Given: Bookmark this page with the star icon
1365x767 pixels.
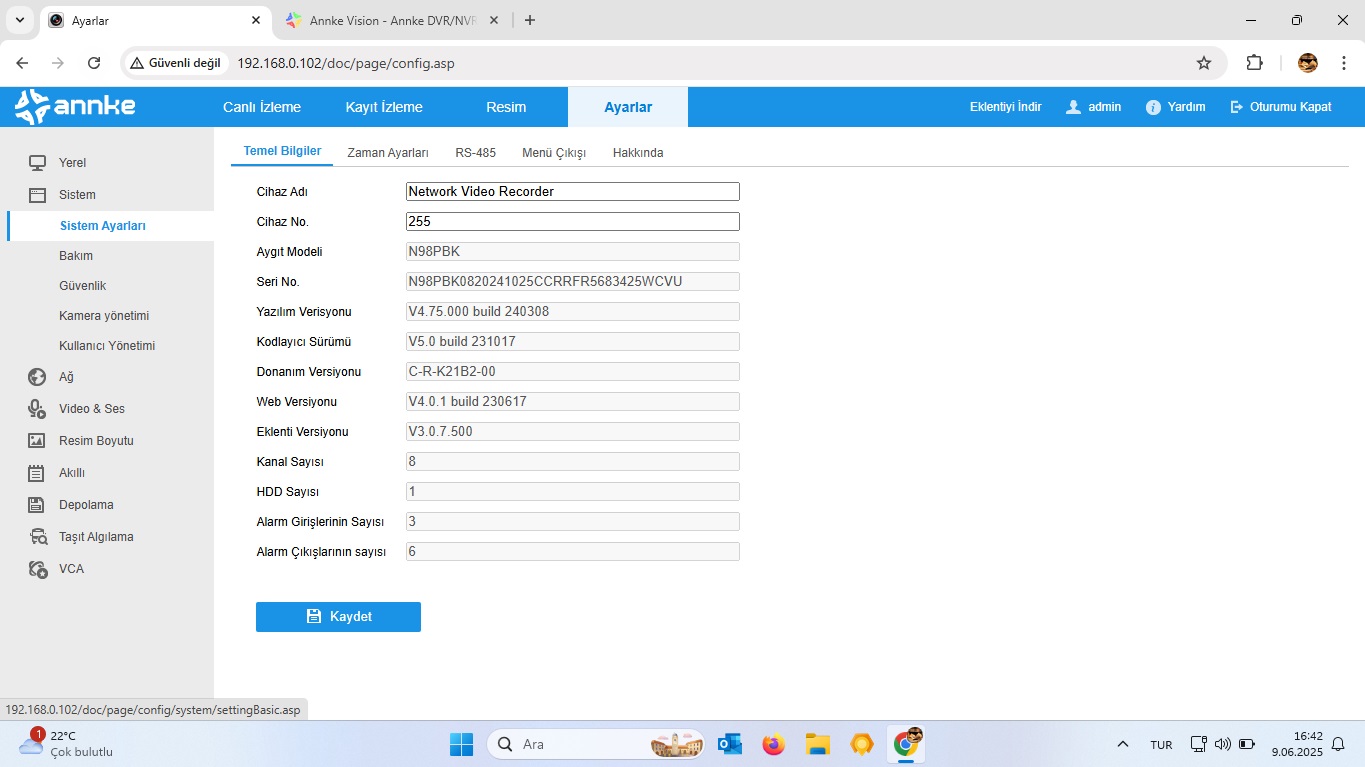Looking at the screenshot, I should [x=1204, y=63].
